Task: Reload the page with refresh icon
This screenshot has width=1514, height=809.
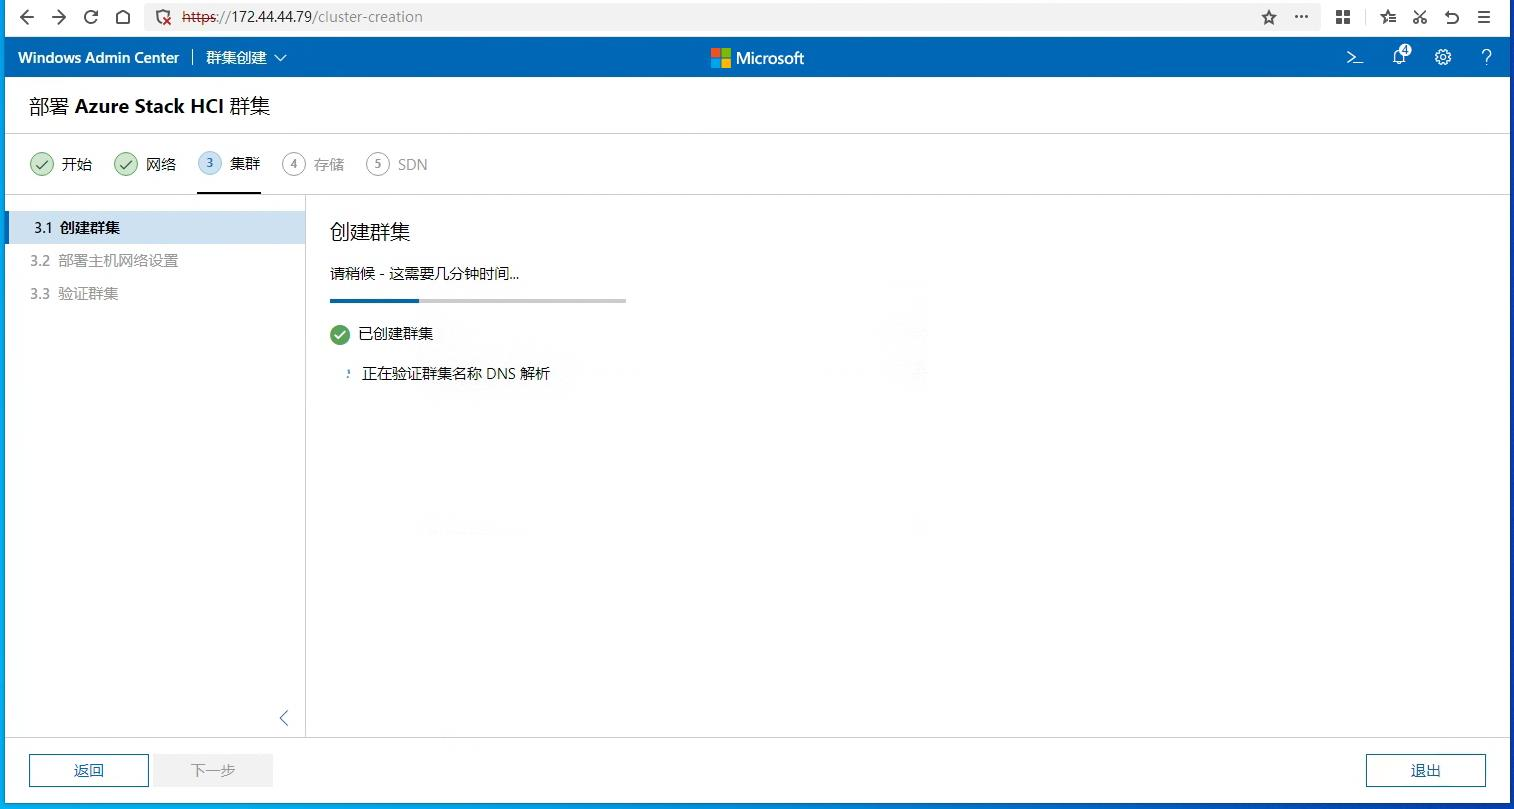Action: tap(91, 17)
